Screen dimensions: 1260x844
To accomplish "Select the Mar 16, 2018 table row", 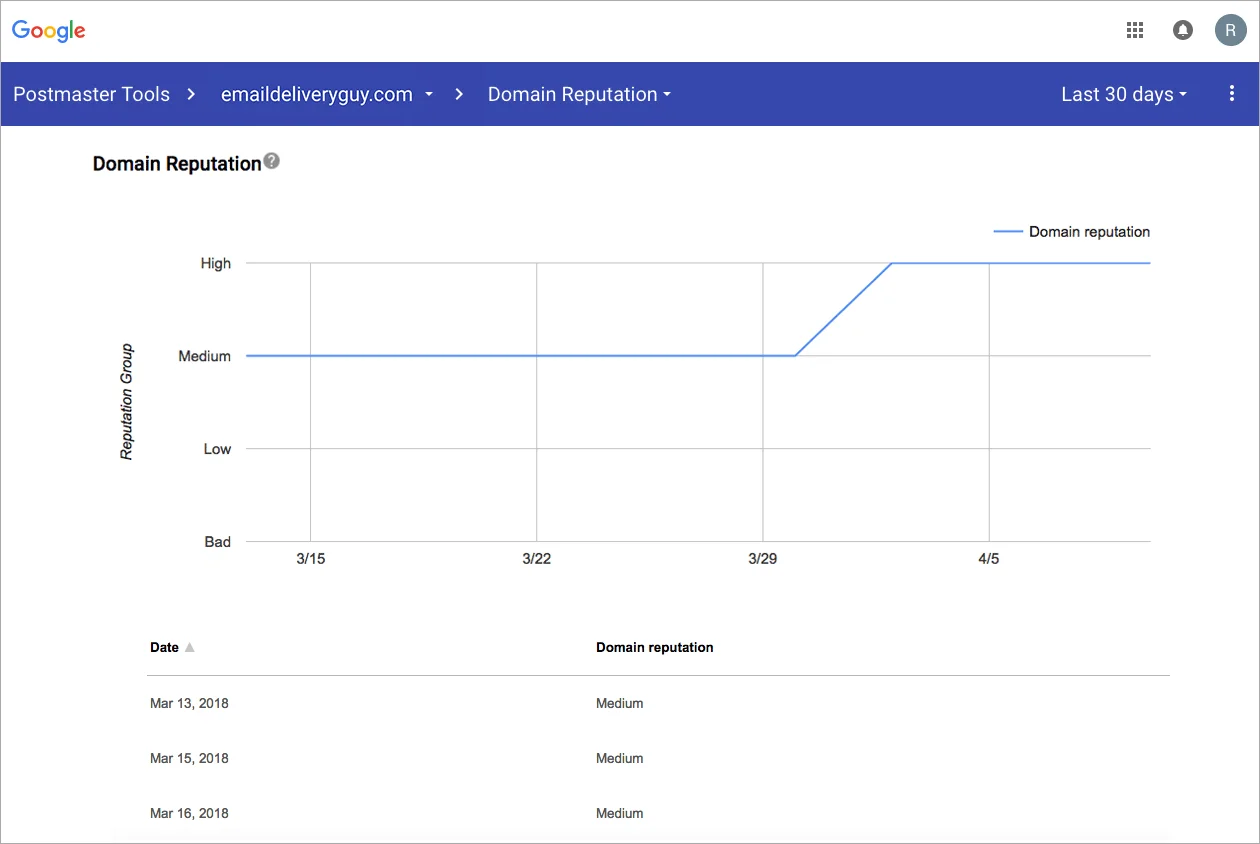I will pyautogui.click(x=658, y=813).
